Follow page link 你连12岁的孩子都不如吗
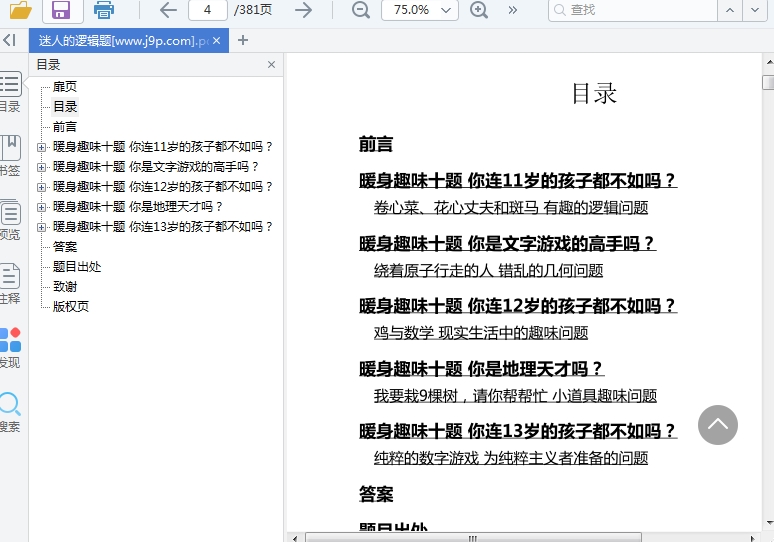The width and height of the screenshot is (774, 542). click(518, 306)
